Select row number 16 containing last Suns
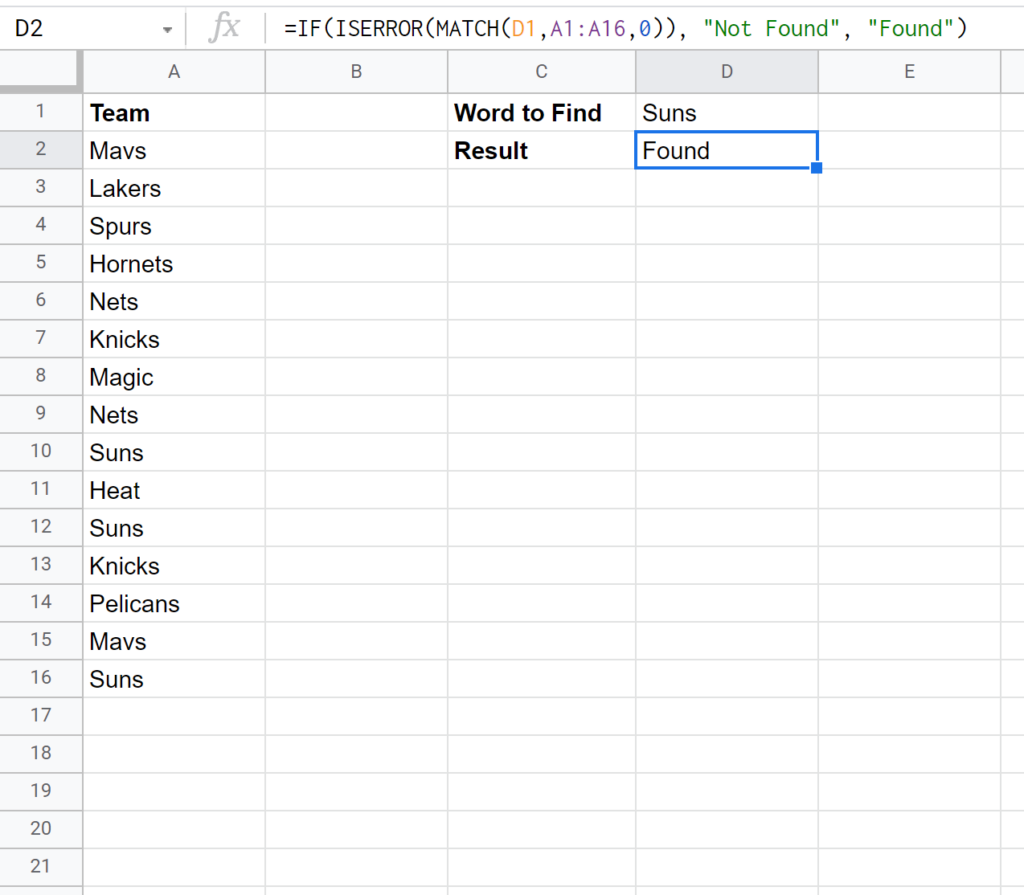Image resolution: width=1024 pixels, height=895 pixels. click(x=41, y=679)
